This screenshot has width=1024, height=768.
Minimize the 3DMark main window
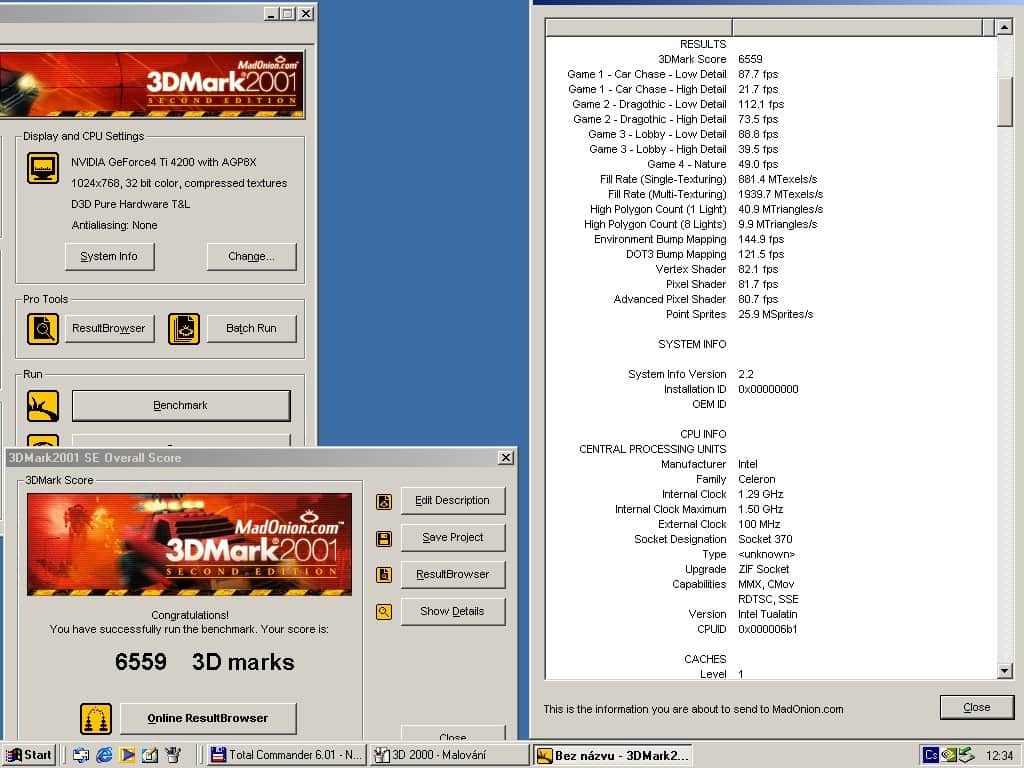pyautogui.click(x=272, y=13)
